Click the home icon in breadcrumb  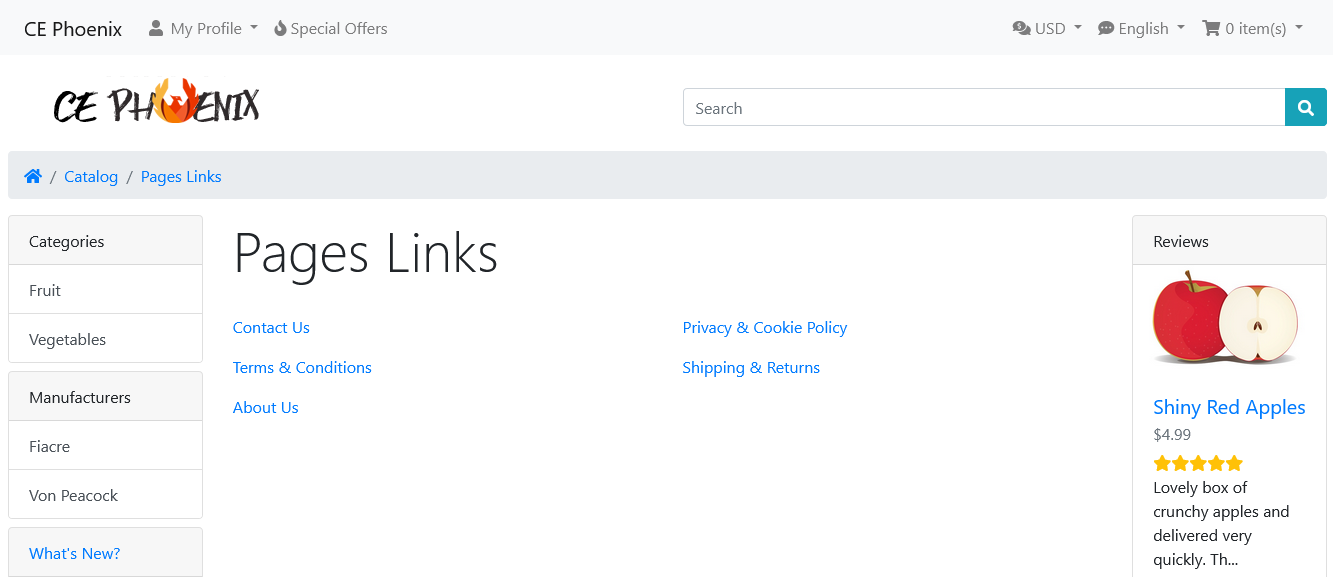[x=33, y=176]
